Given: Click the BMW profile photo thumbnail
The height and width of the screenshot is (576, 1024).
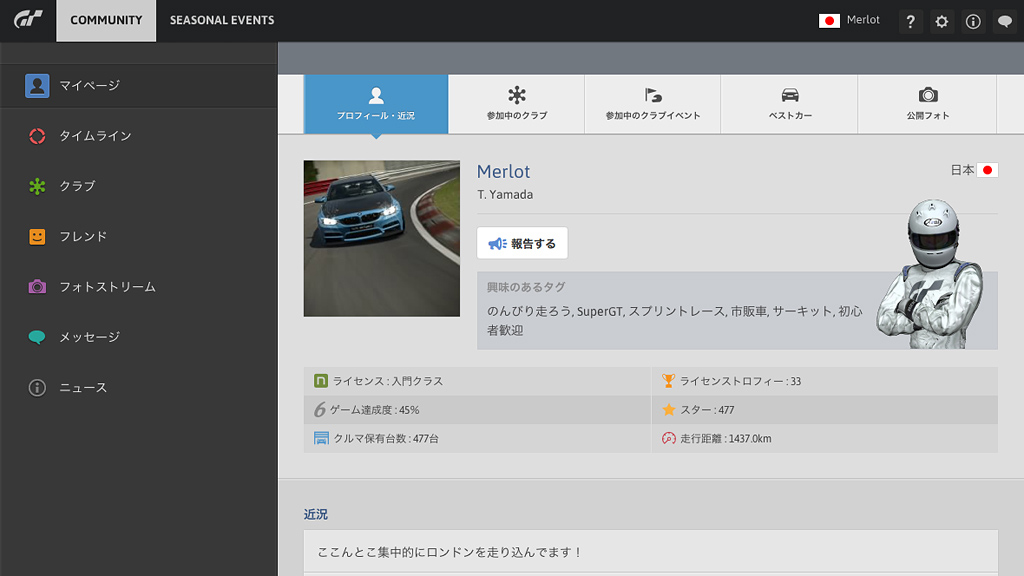Looking at the screenshot, I should coord(381,238).
